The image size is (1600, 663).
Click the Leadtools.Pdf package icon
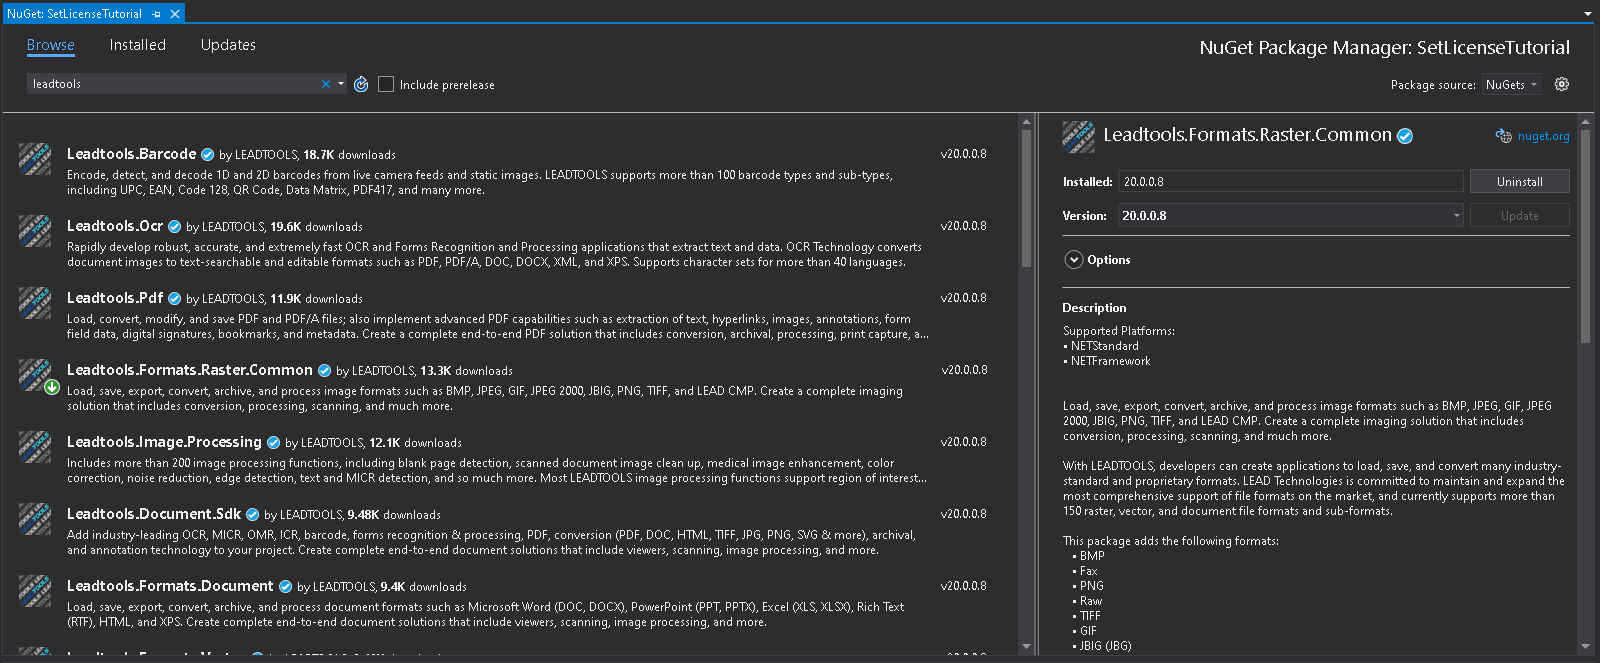coord(35,303)
